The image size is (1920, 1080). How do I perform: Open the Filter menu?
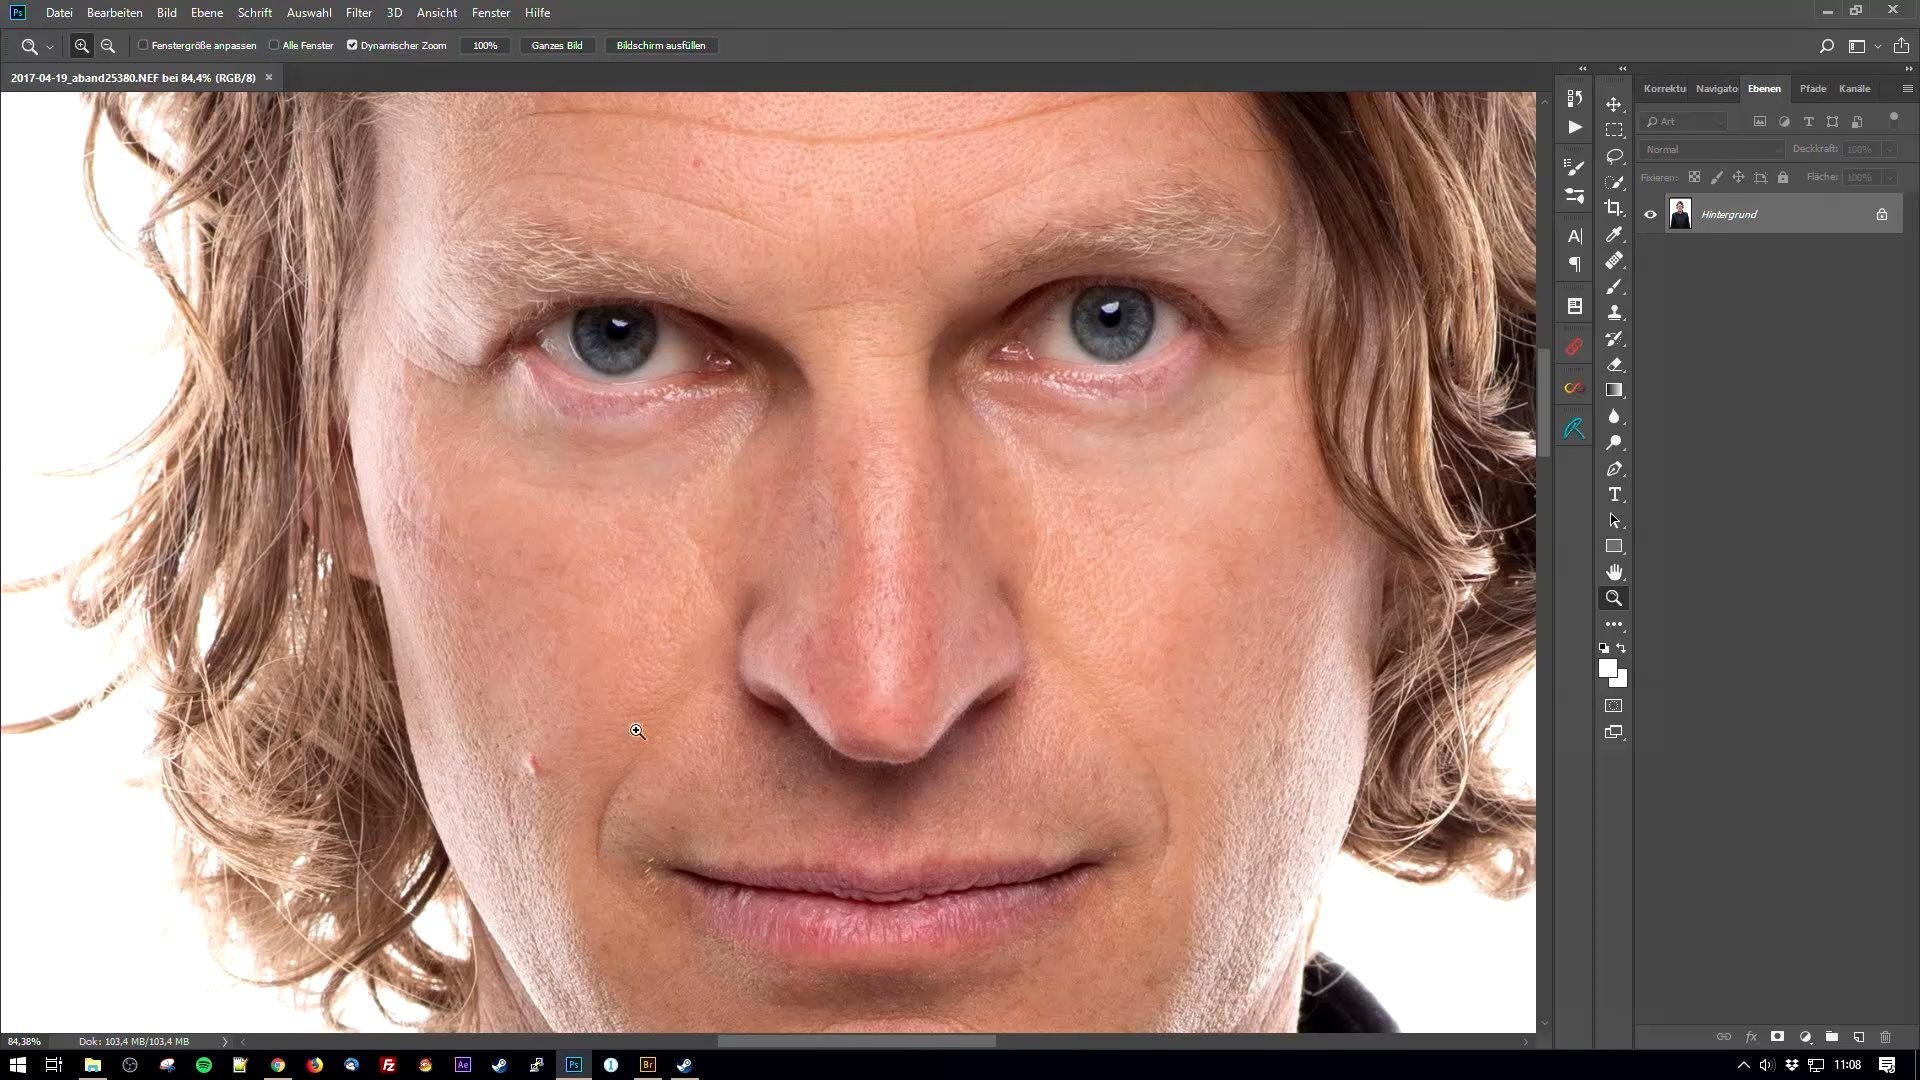[358, 13]
